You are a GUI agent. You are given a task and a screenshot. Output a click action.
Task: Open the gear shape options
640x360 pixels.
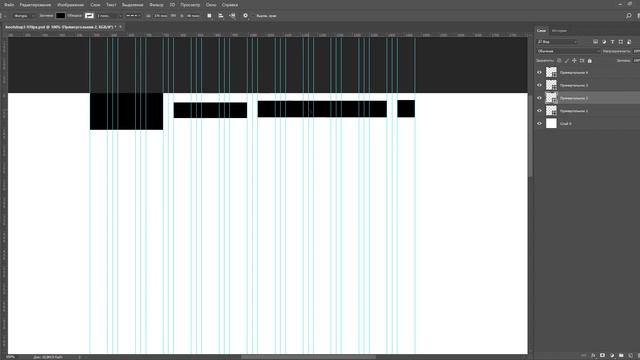245,16
